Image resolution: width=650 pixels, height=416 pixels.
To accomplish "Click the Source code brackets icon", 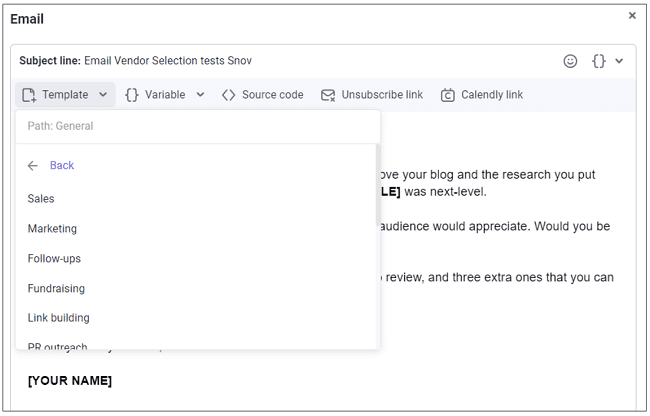I will [229, 95].
